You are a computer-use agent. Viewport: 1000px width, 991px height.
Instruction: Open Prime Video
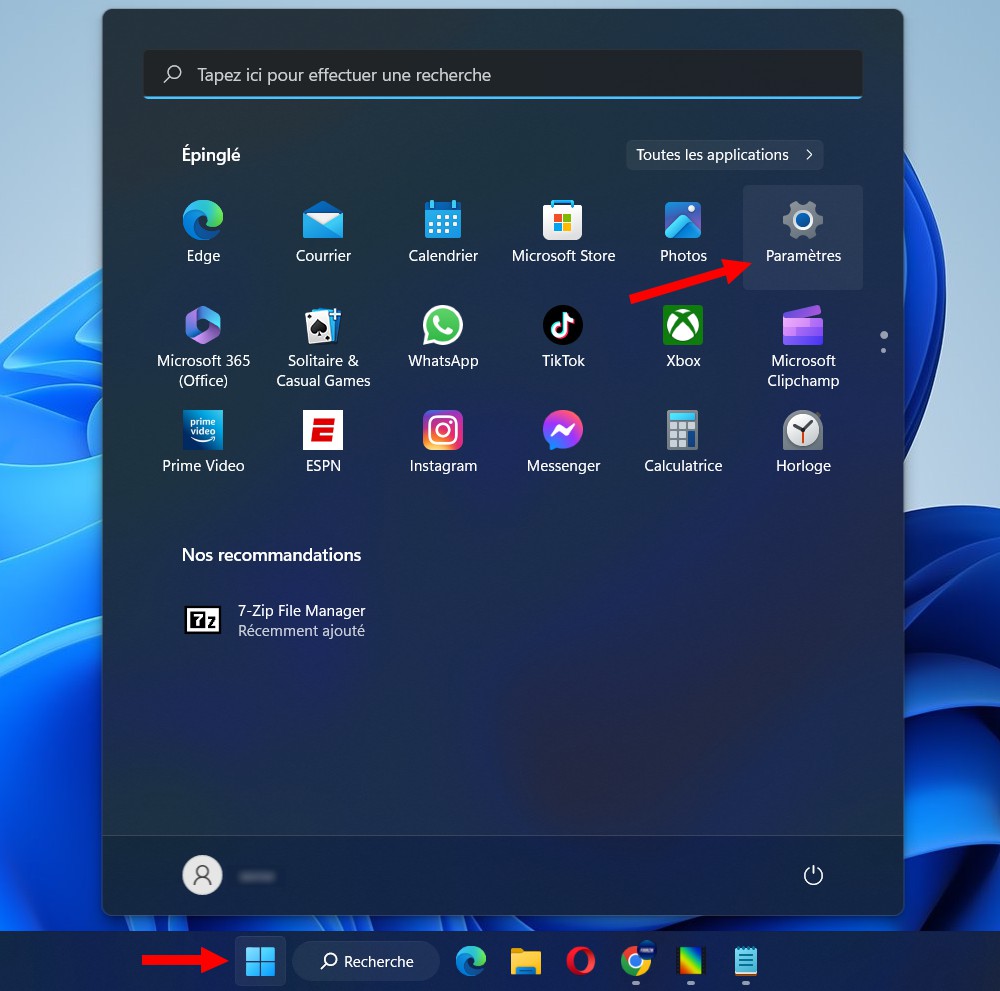[x=203, y=440]
